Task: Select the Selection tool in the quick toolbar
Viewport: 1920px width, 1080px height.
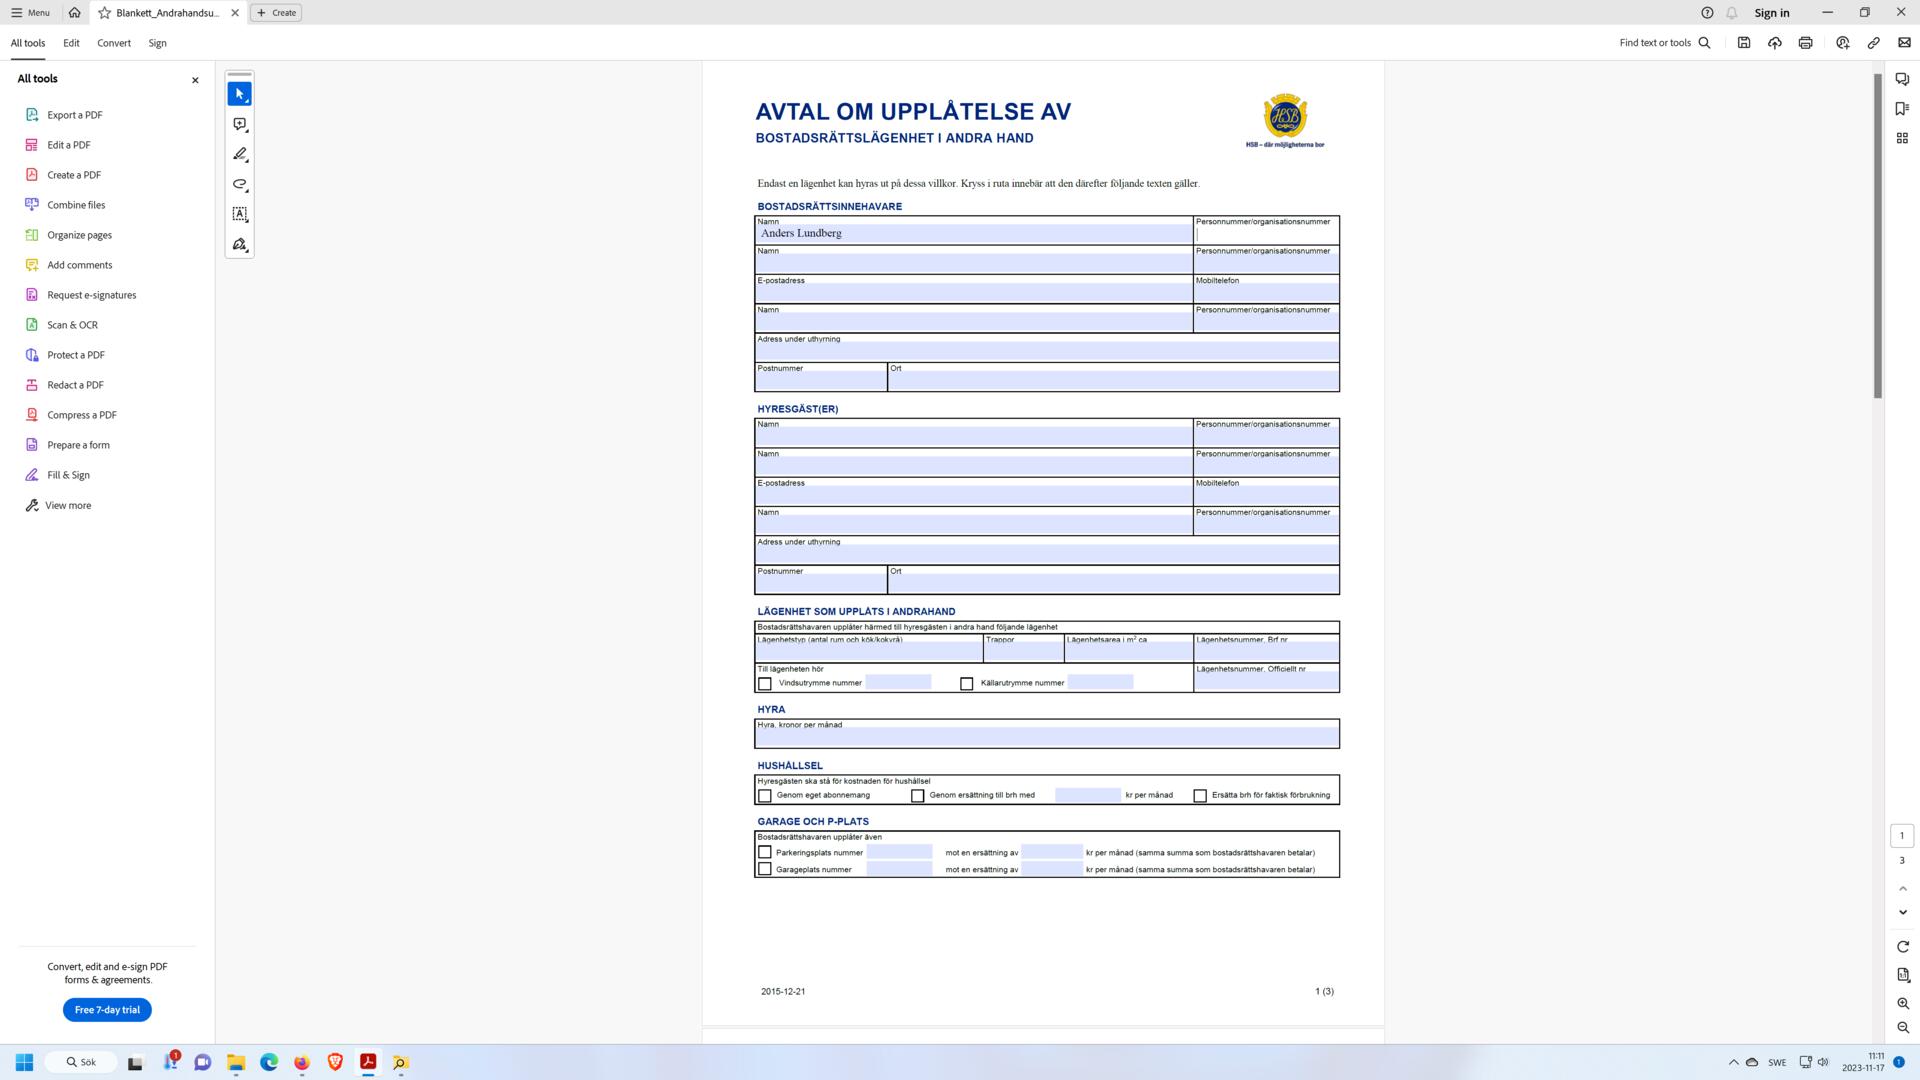Action: (239, 93)
